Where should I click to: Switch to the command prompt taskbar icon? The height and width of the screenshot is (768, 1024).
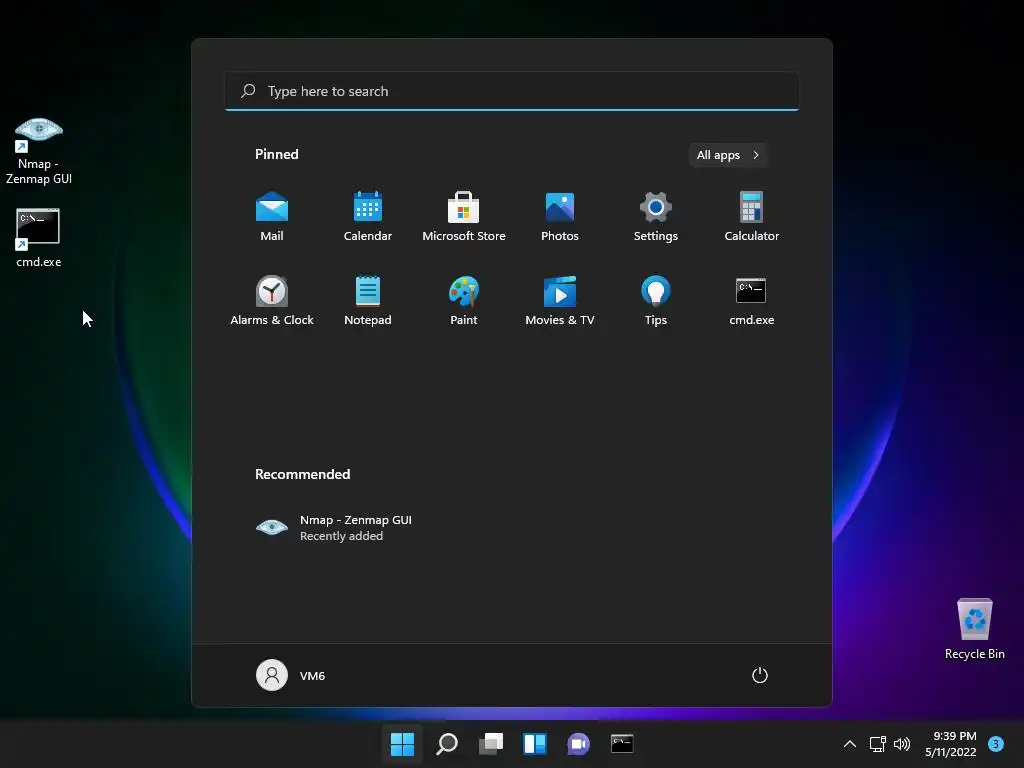pos(622,744)
